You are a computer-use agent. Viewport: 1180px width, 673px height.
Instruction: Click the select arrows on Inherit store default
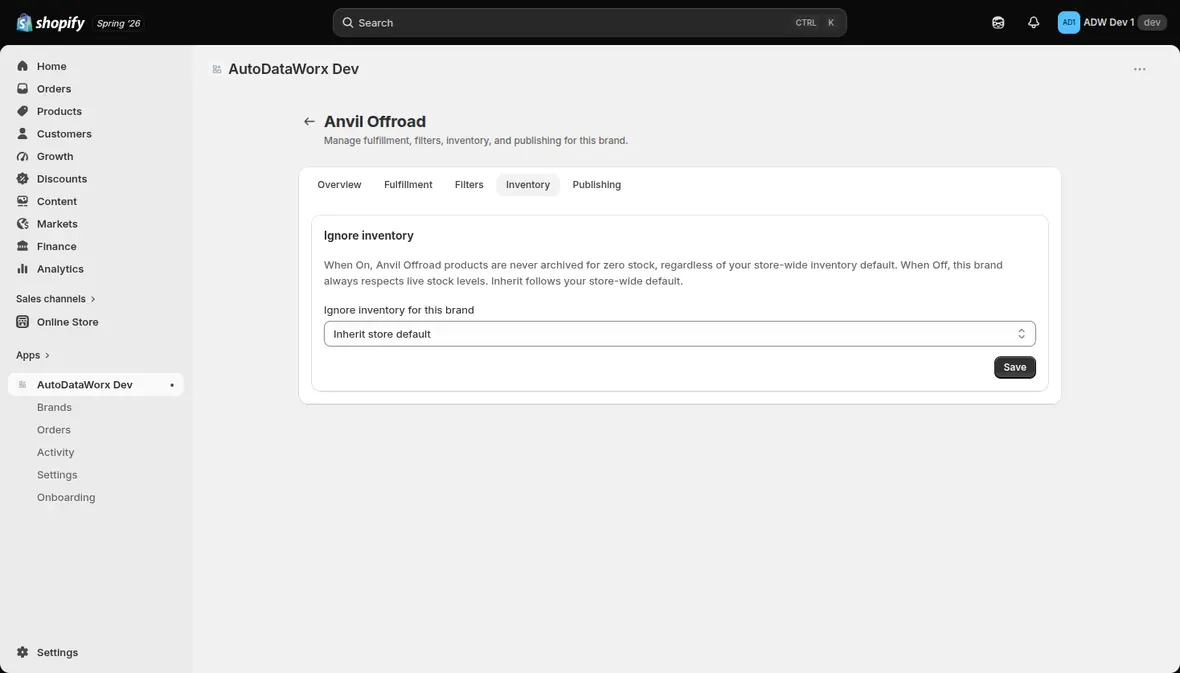(1021, 334)
